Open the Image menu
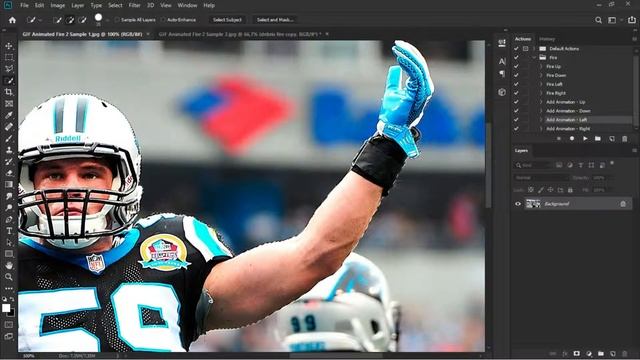Image resolution: width=640 pixels, height=360 pixels. coord(58,5)
